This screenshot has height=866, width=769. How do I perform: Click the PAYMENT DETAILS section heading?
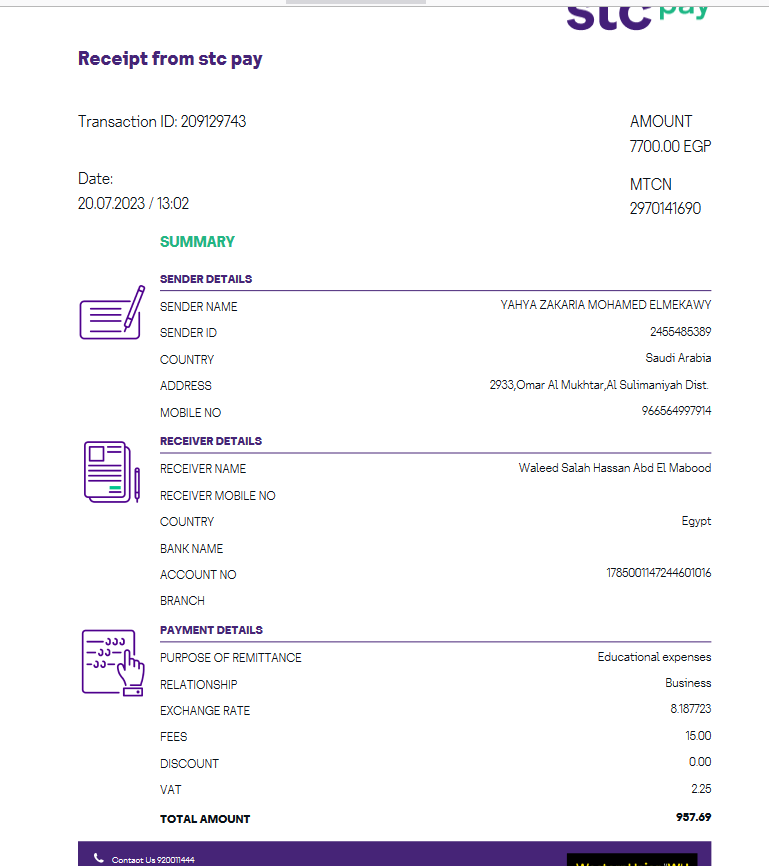(212, 630)
